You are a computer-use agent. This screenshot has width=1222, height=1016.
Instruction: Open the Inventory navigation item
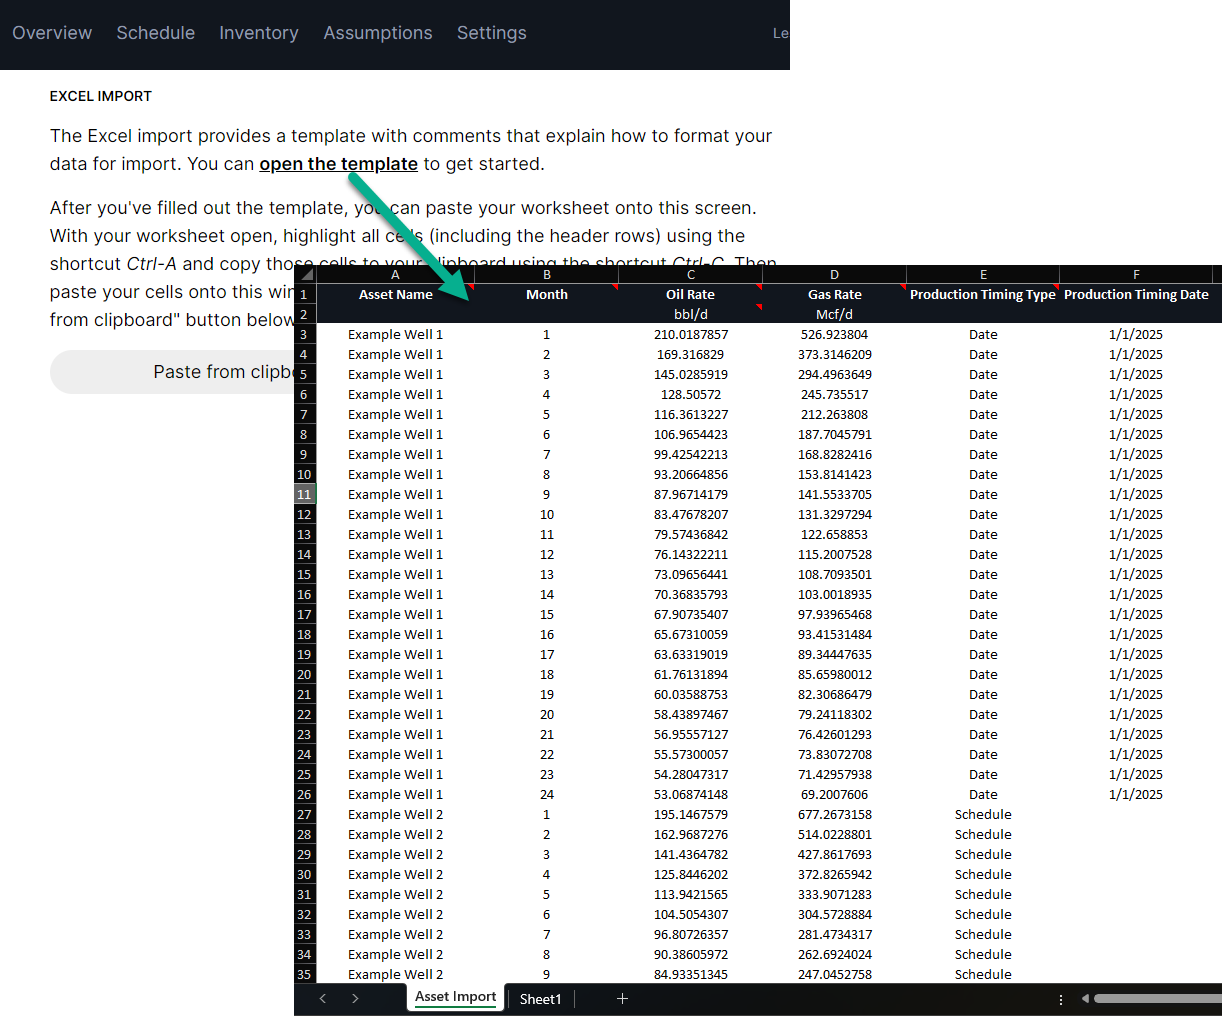coord(259,33)
